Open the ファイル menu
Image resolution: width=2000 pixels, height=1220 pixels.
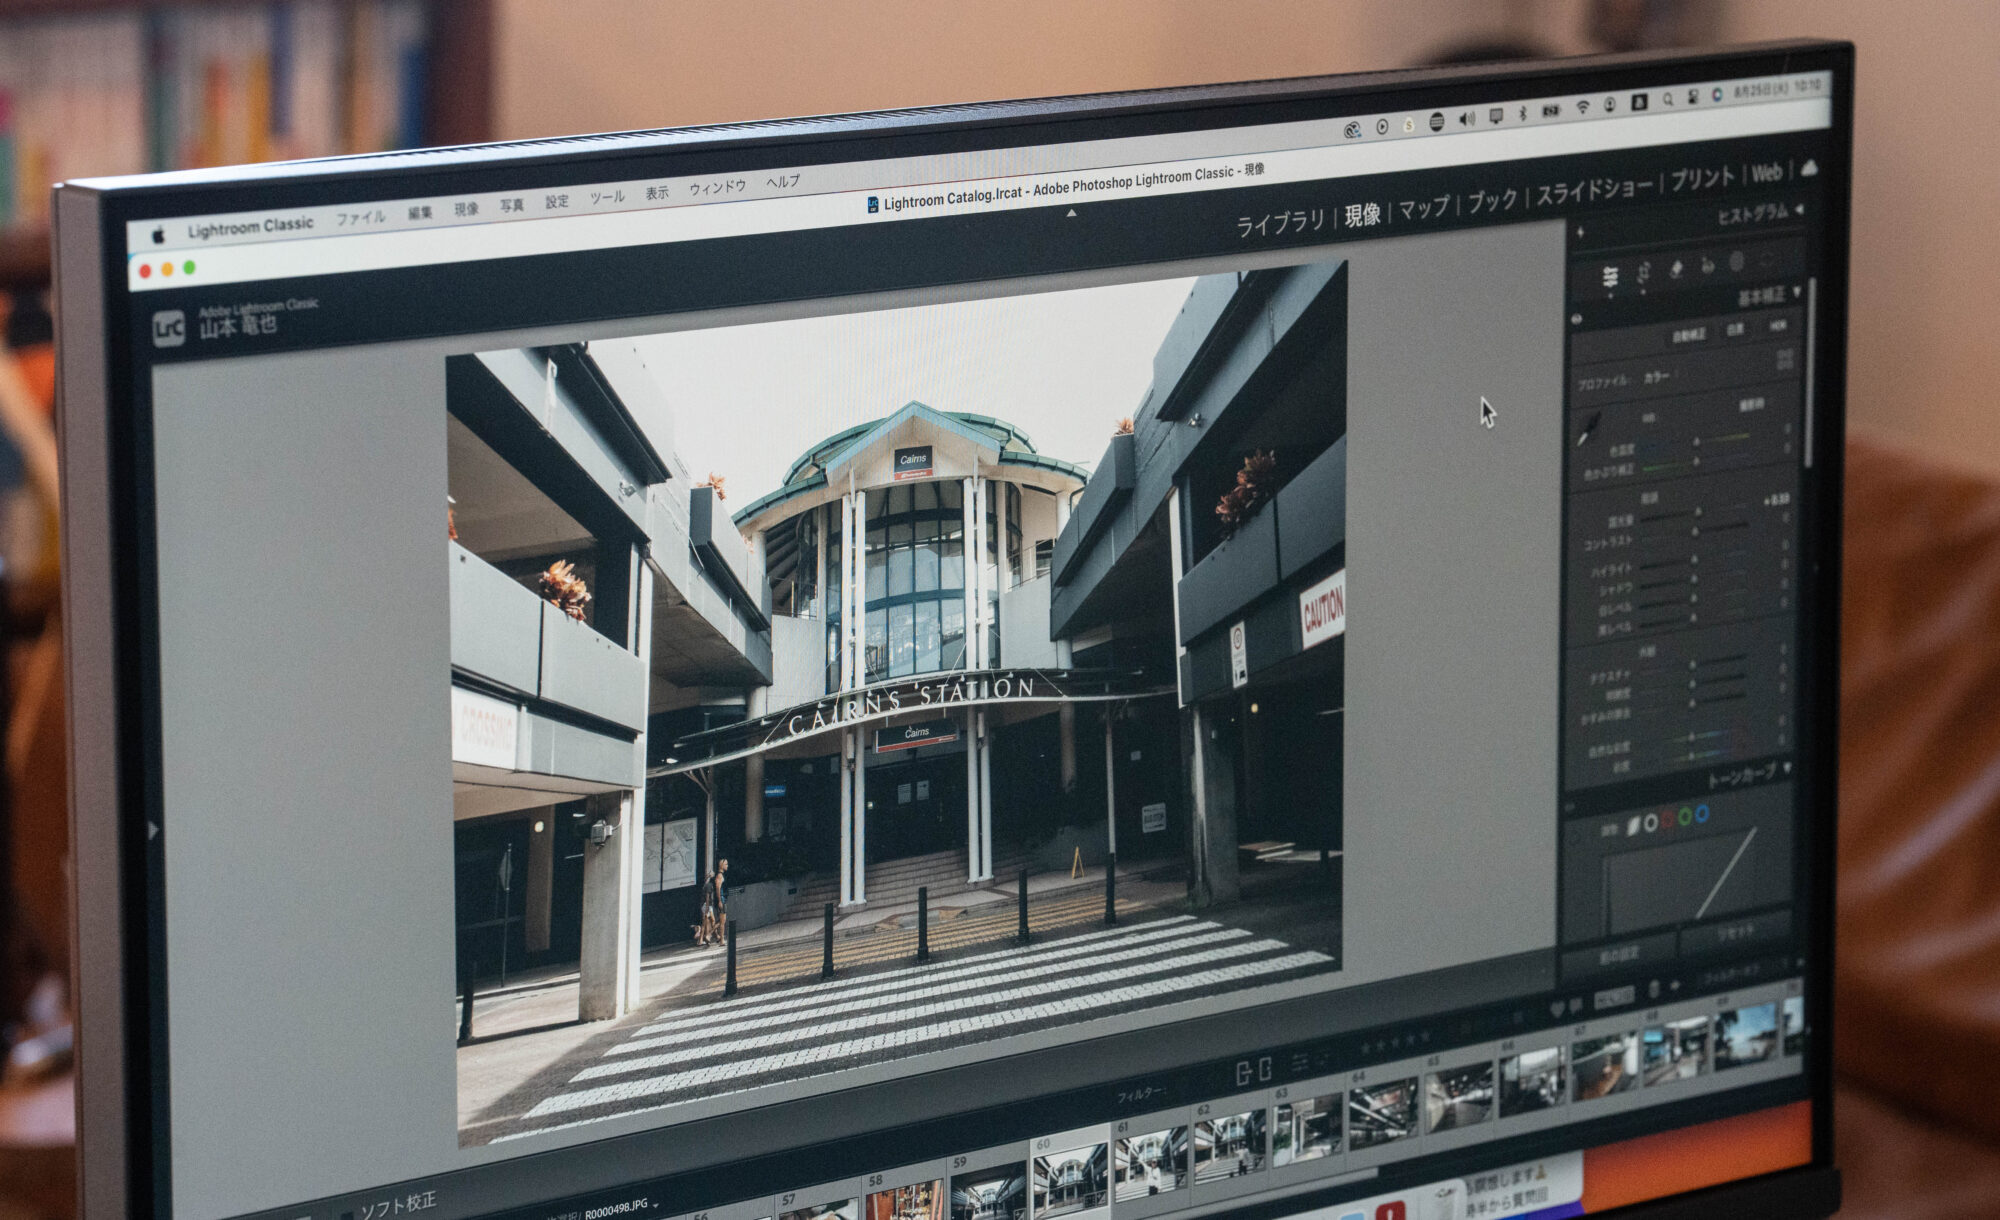(x=360, y=218)
